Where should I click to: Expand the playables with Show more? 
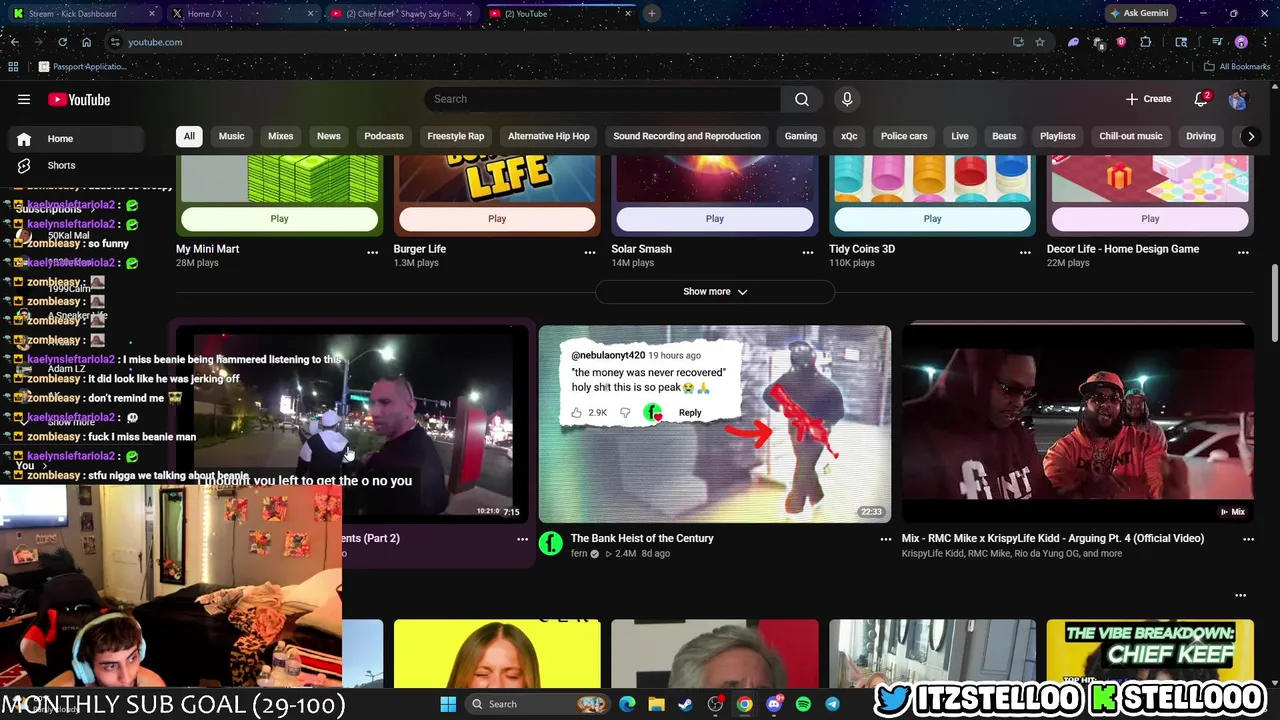coord(715,292)
